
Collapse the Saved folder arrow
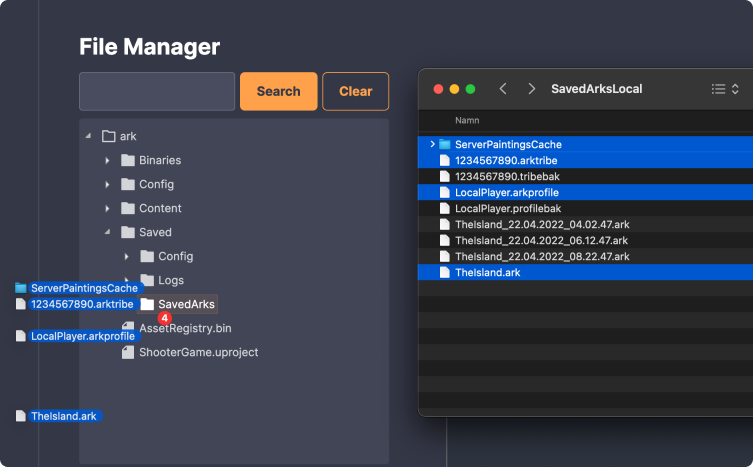pos(108,232)
